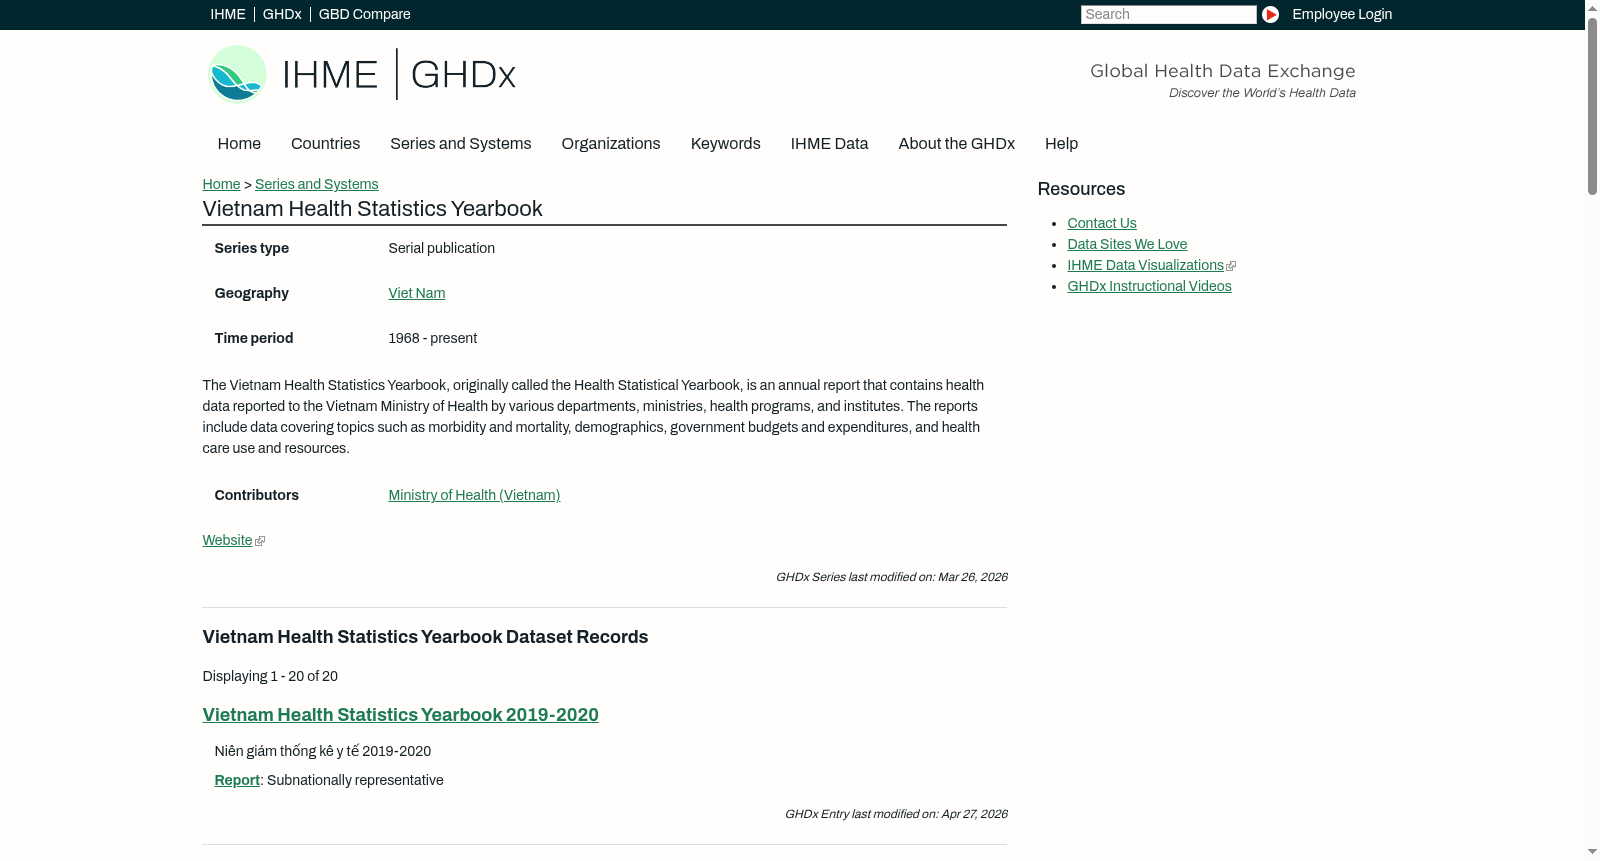Click the Resources sidebar heading
1600x861 pixels.
[1081, 189]
